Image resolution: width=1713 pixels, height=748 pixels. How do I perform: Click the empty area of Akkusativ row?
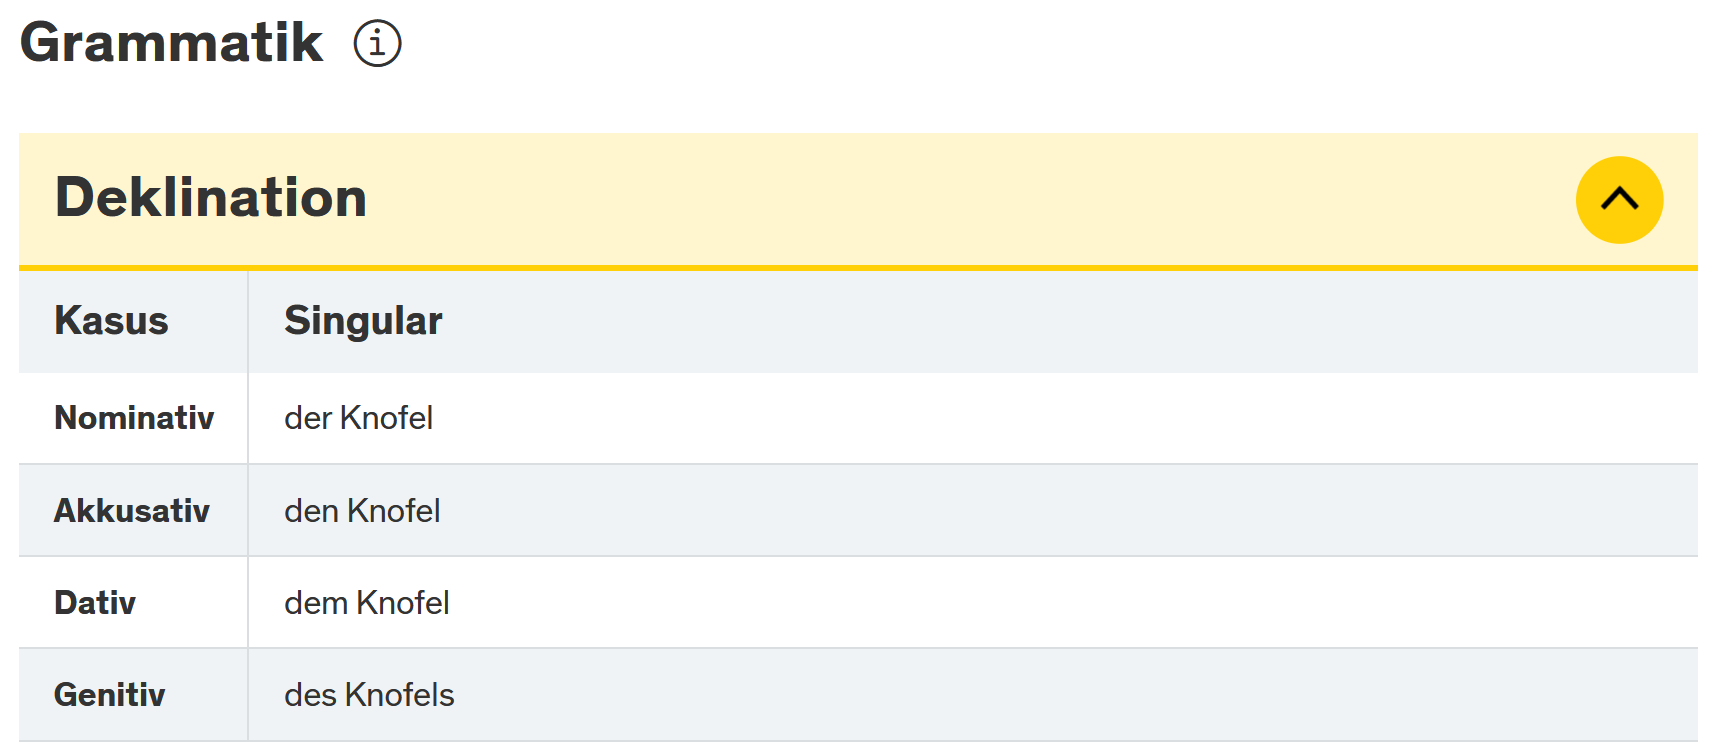1069,511
